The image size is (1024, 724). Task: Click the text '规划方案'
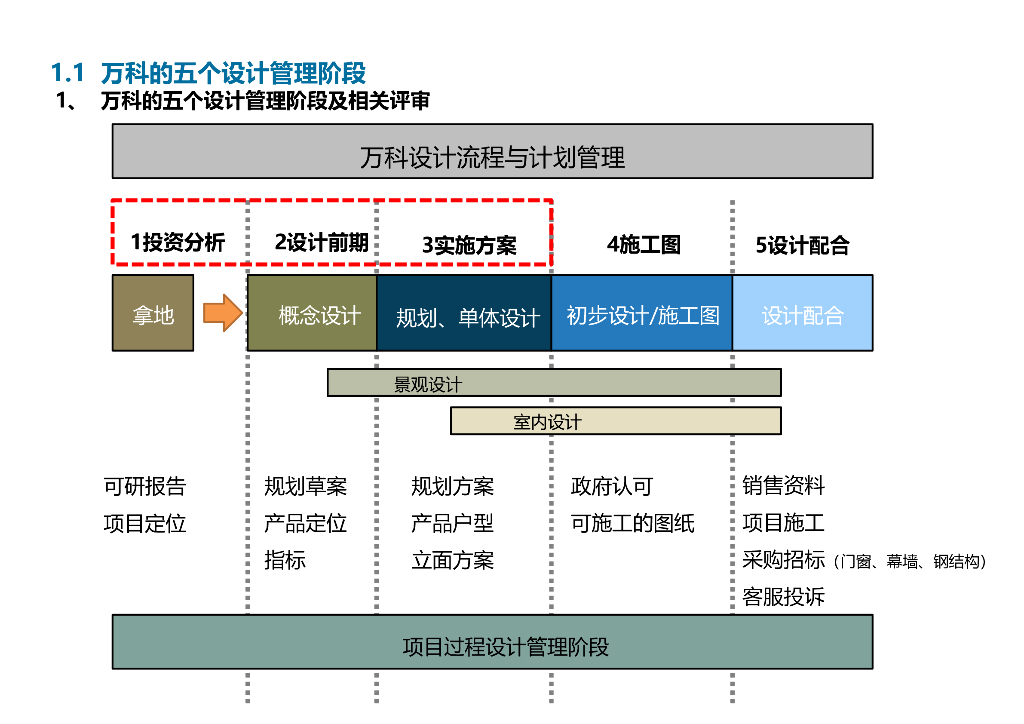pos(453,486)
